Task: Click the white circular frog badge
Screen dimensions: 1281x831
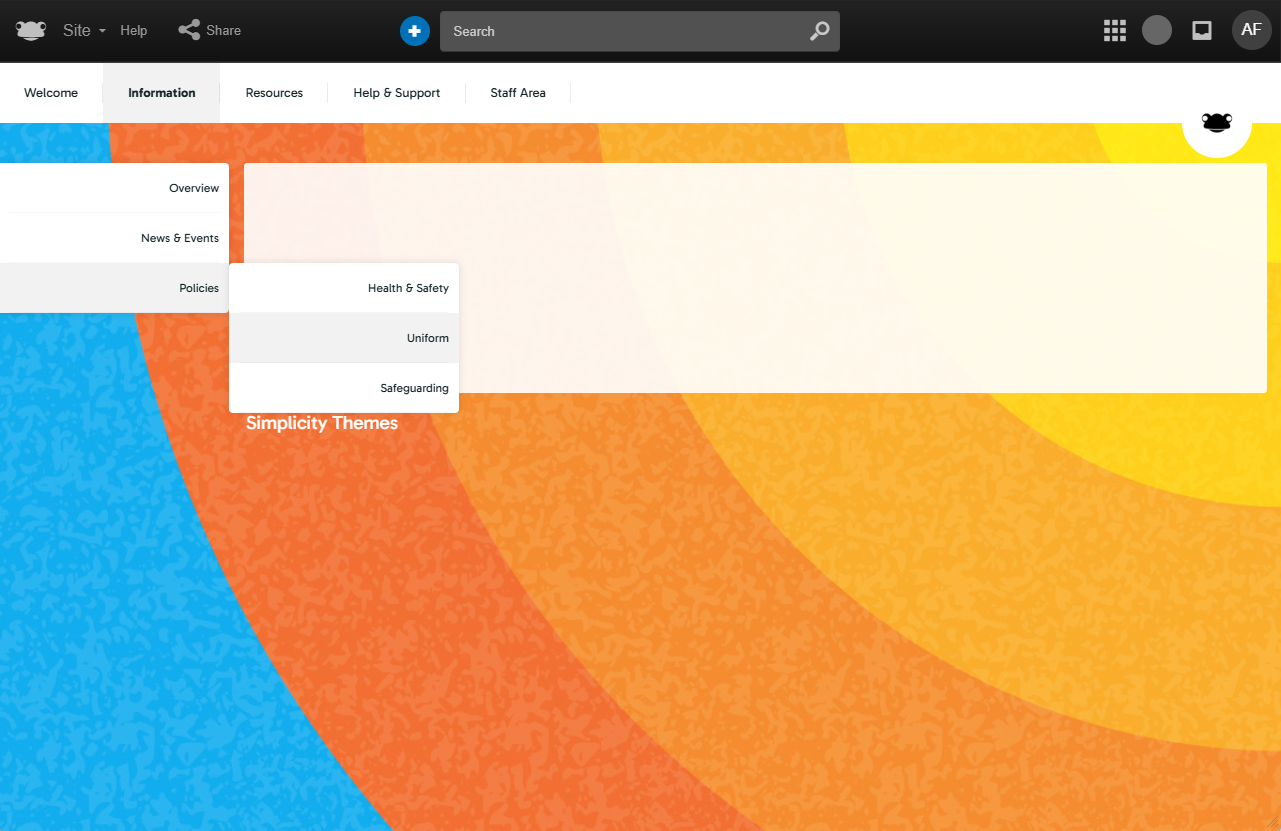Action: pyautogui.click(x=1216, y=123)
